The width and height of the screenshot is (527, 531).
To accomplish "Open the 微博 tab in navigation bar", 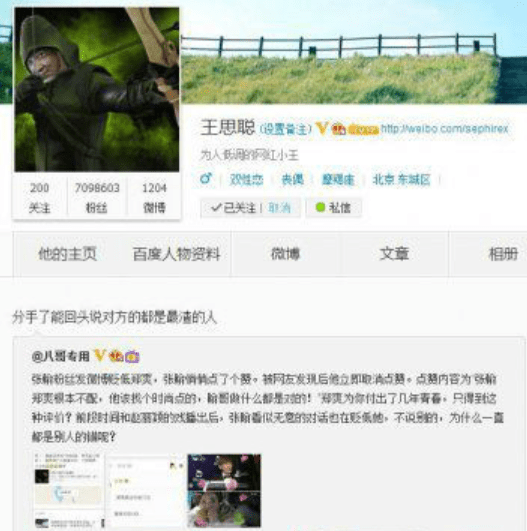I will coord(285,254).
